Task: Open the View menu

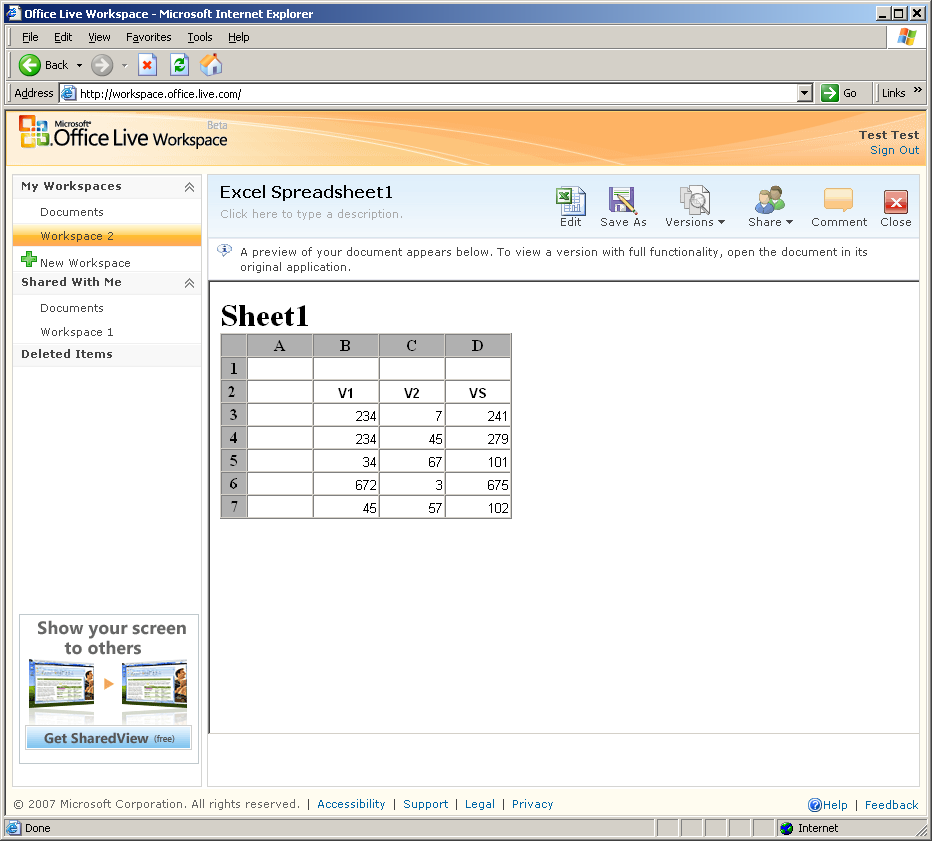Action: [x=99, y=37]
